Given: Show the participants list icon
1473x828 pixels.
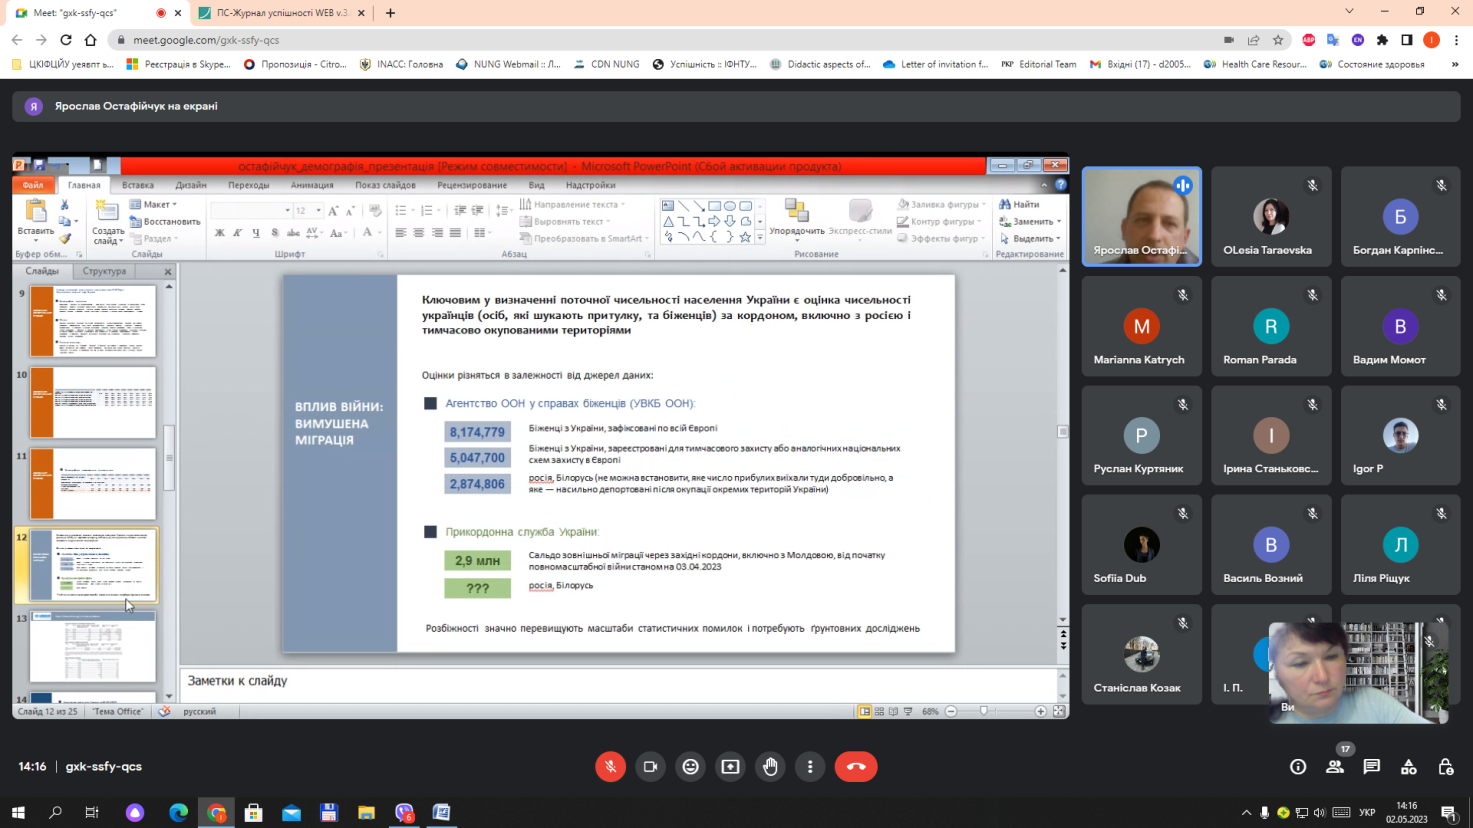Looking at the screenshot, I should point(1335,767).
